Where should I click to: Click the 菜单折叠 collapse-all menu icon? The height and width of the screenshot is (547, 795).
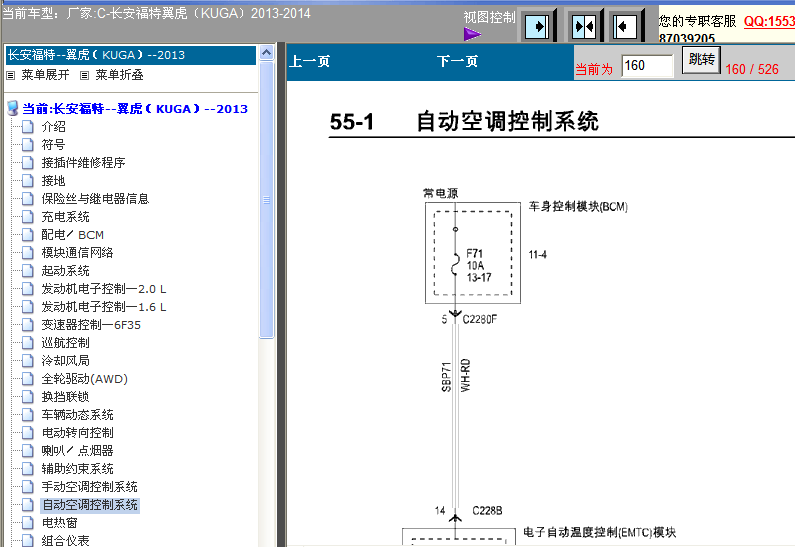pos(85,76)
